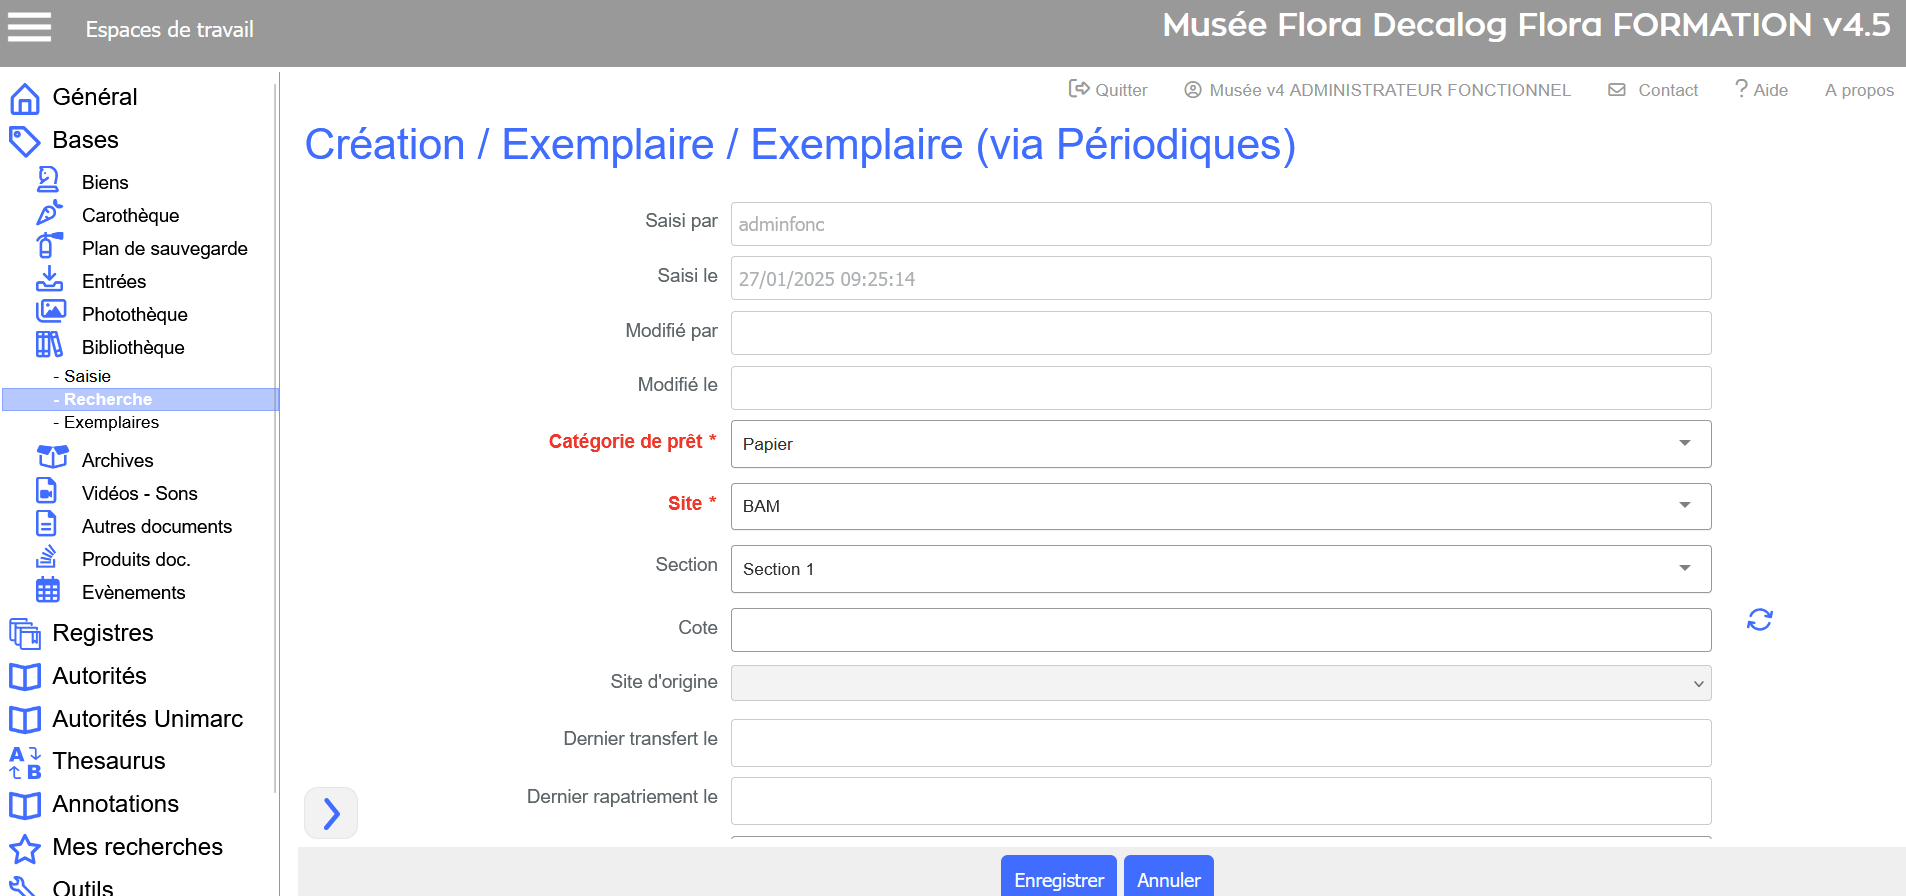Image resolution: width=1906 pixels, height=896 pixels.
Task: Expand the Catégorie de prêt dropdown
Action: pos(1220,444)
